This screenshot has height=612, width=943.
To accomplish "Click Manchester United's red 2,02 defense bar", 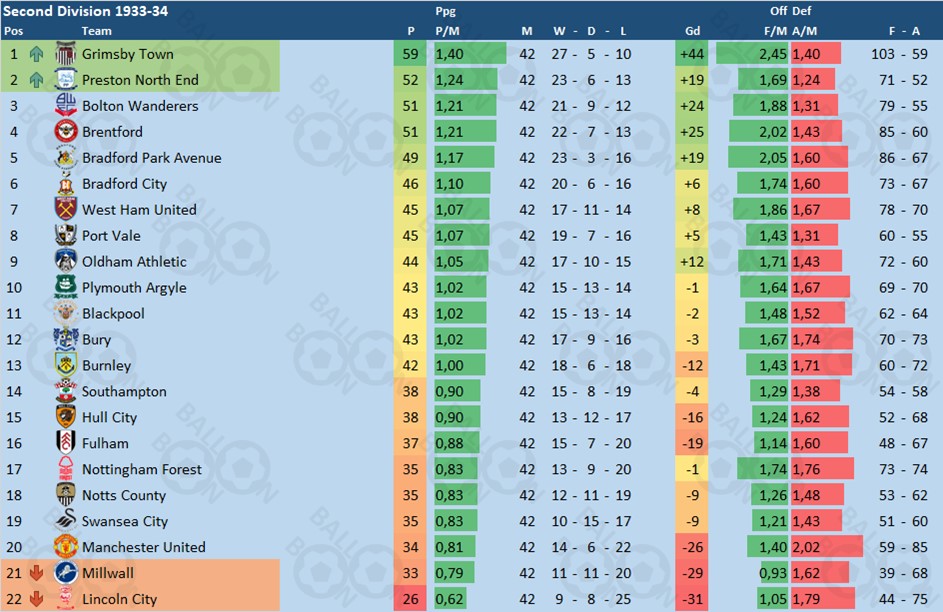I will click(826, 547).
